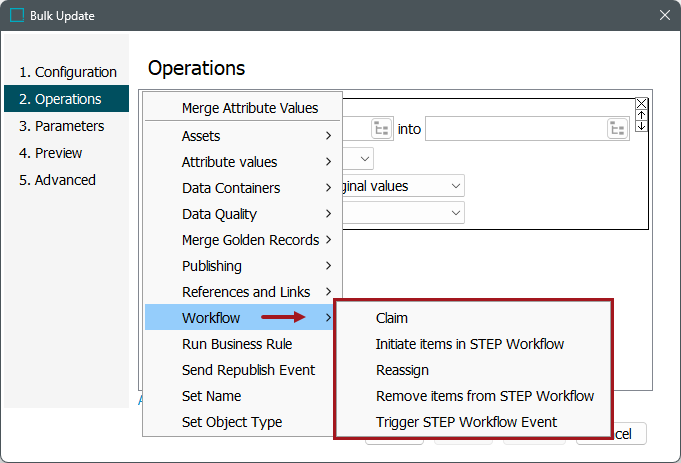Click the Bulk Update title bar icon

point(17,15)
